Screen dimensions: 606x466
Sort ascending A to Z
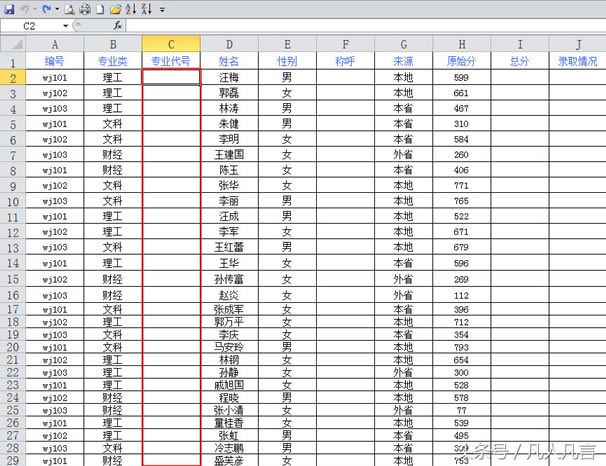[x=131, y=9]
